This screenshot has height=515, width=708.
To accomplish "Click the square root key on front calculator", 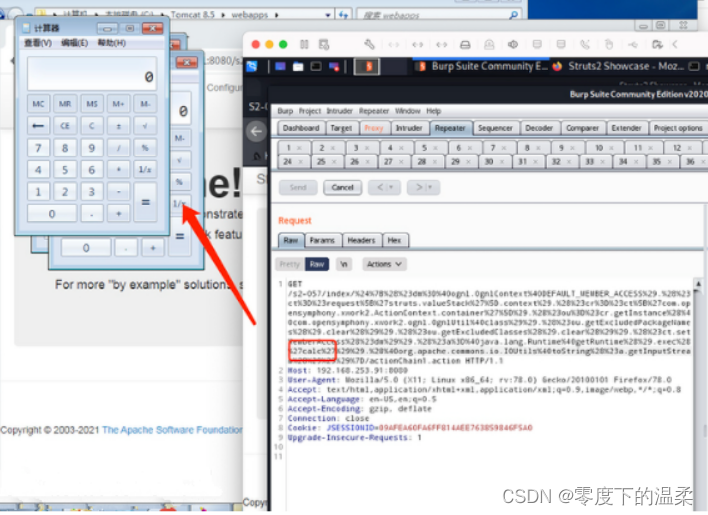I will pyautogui.click(x=145, y=126).
